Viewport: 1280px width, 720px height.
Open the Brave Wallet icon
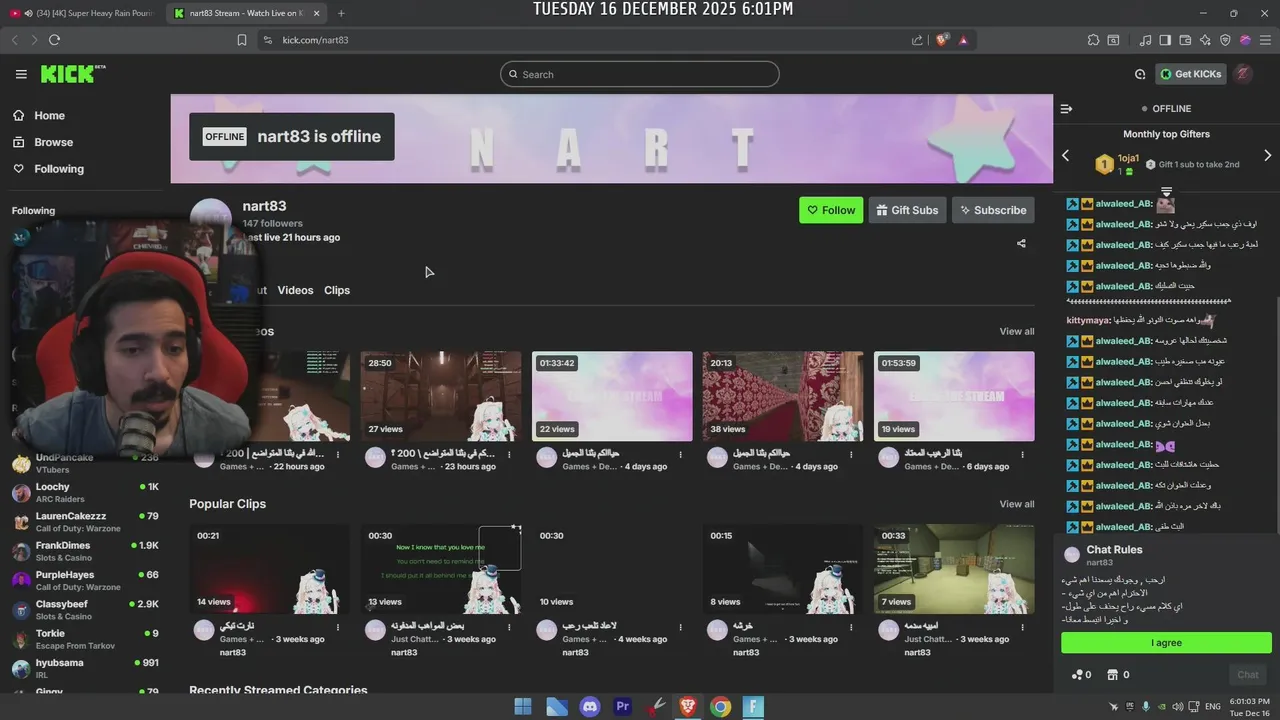pos(1185,40)
